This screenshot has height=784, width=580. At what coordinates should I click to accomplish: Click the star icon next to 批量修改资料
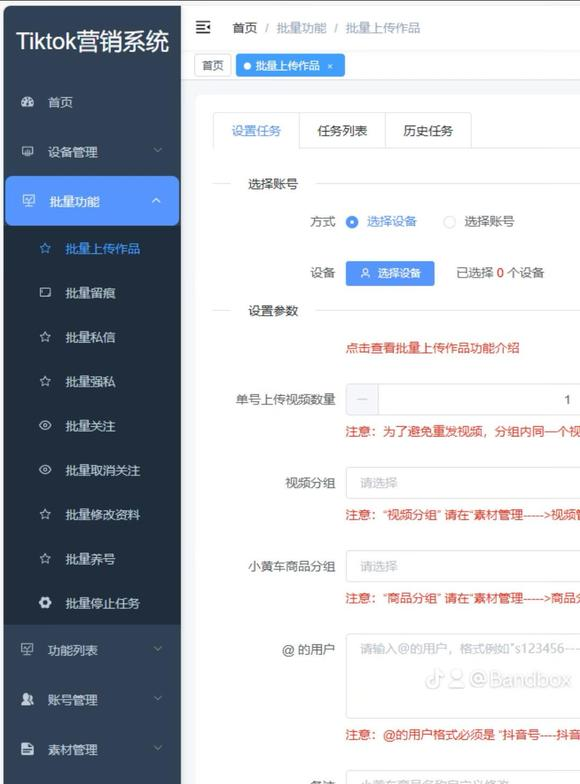coord(45,514)
